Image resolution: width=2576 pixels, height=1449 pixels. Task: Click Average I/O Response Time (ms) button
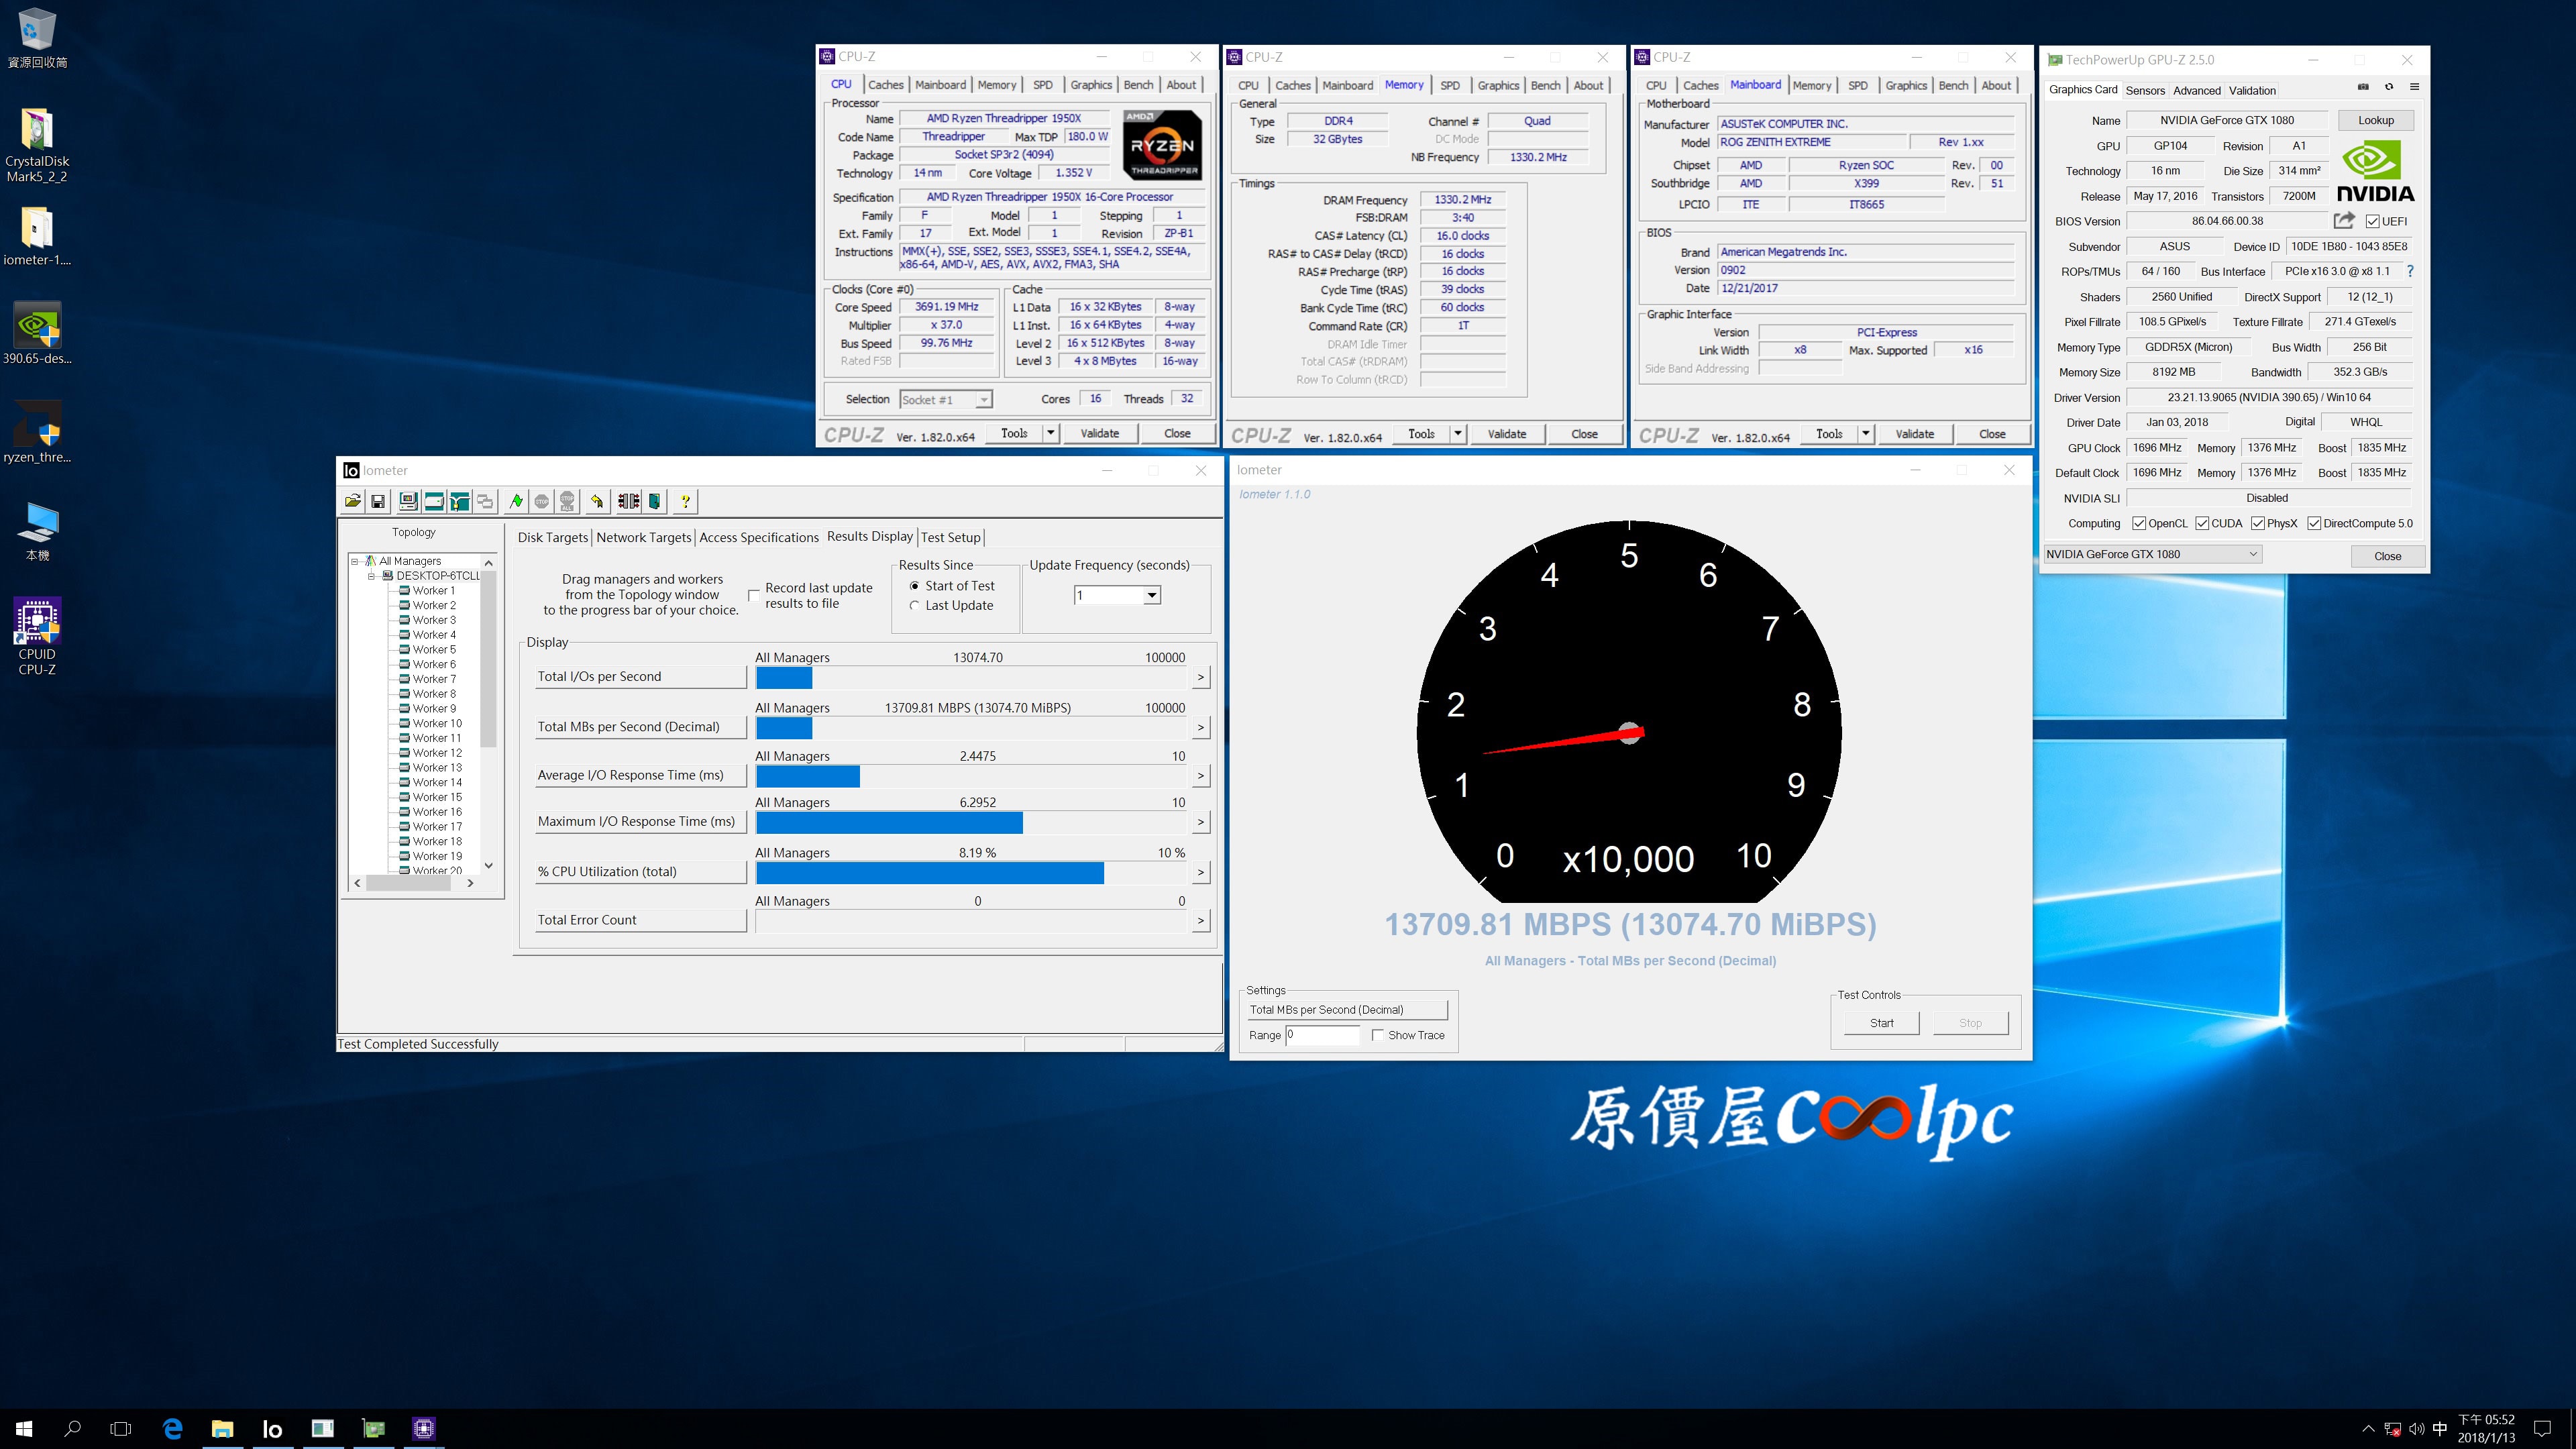(x=641, y=775)
